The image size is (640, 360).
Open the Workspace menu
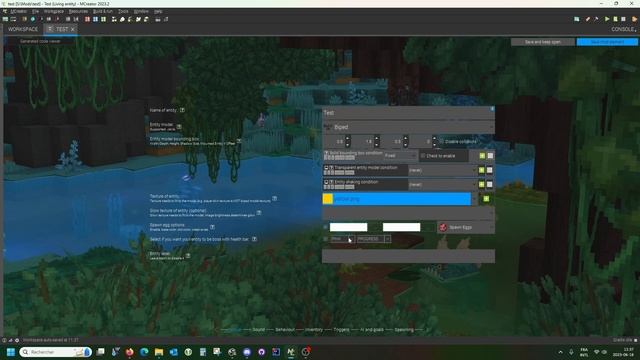[x=54, y=11]
